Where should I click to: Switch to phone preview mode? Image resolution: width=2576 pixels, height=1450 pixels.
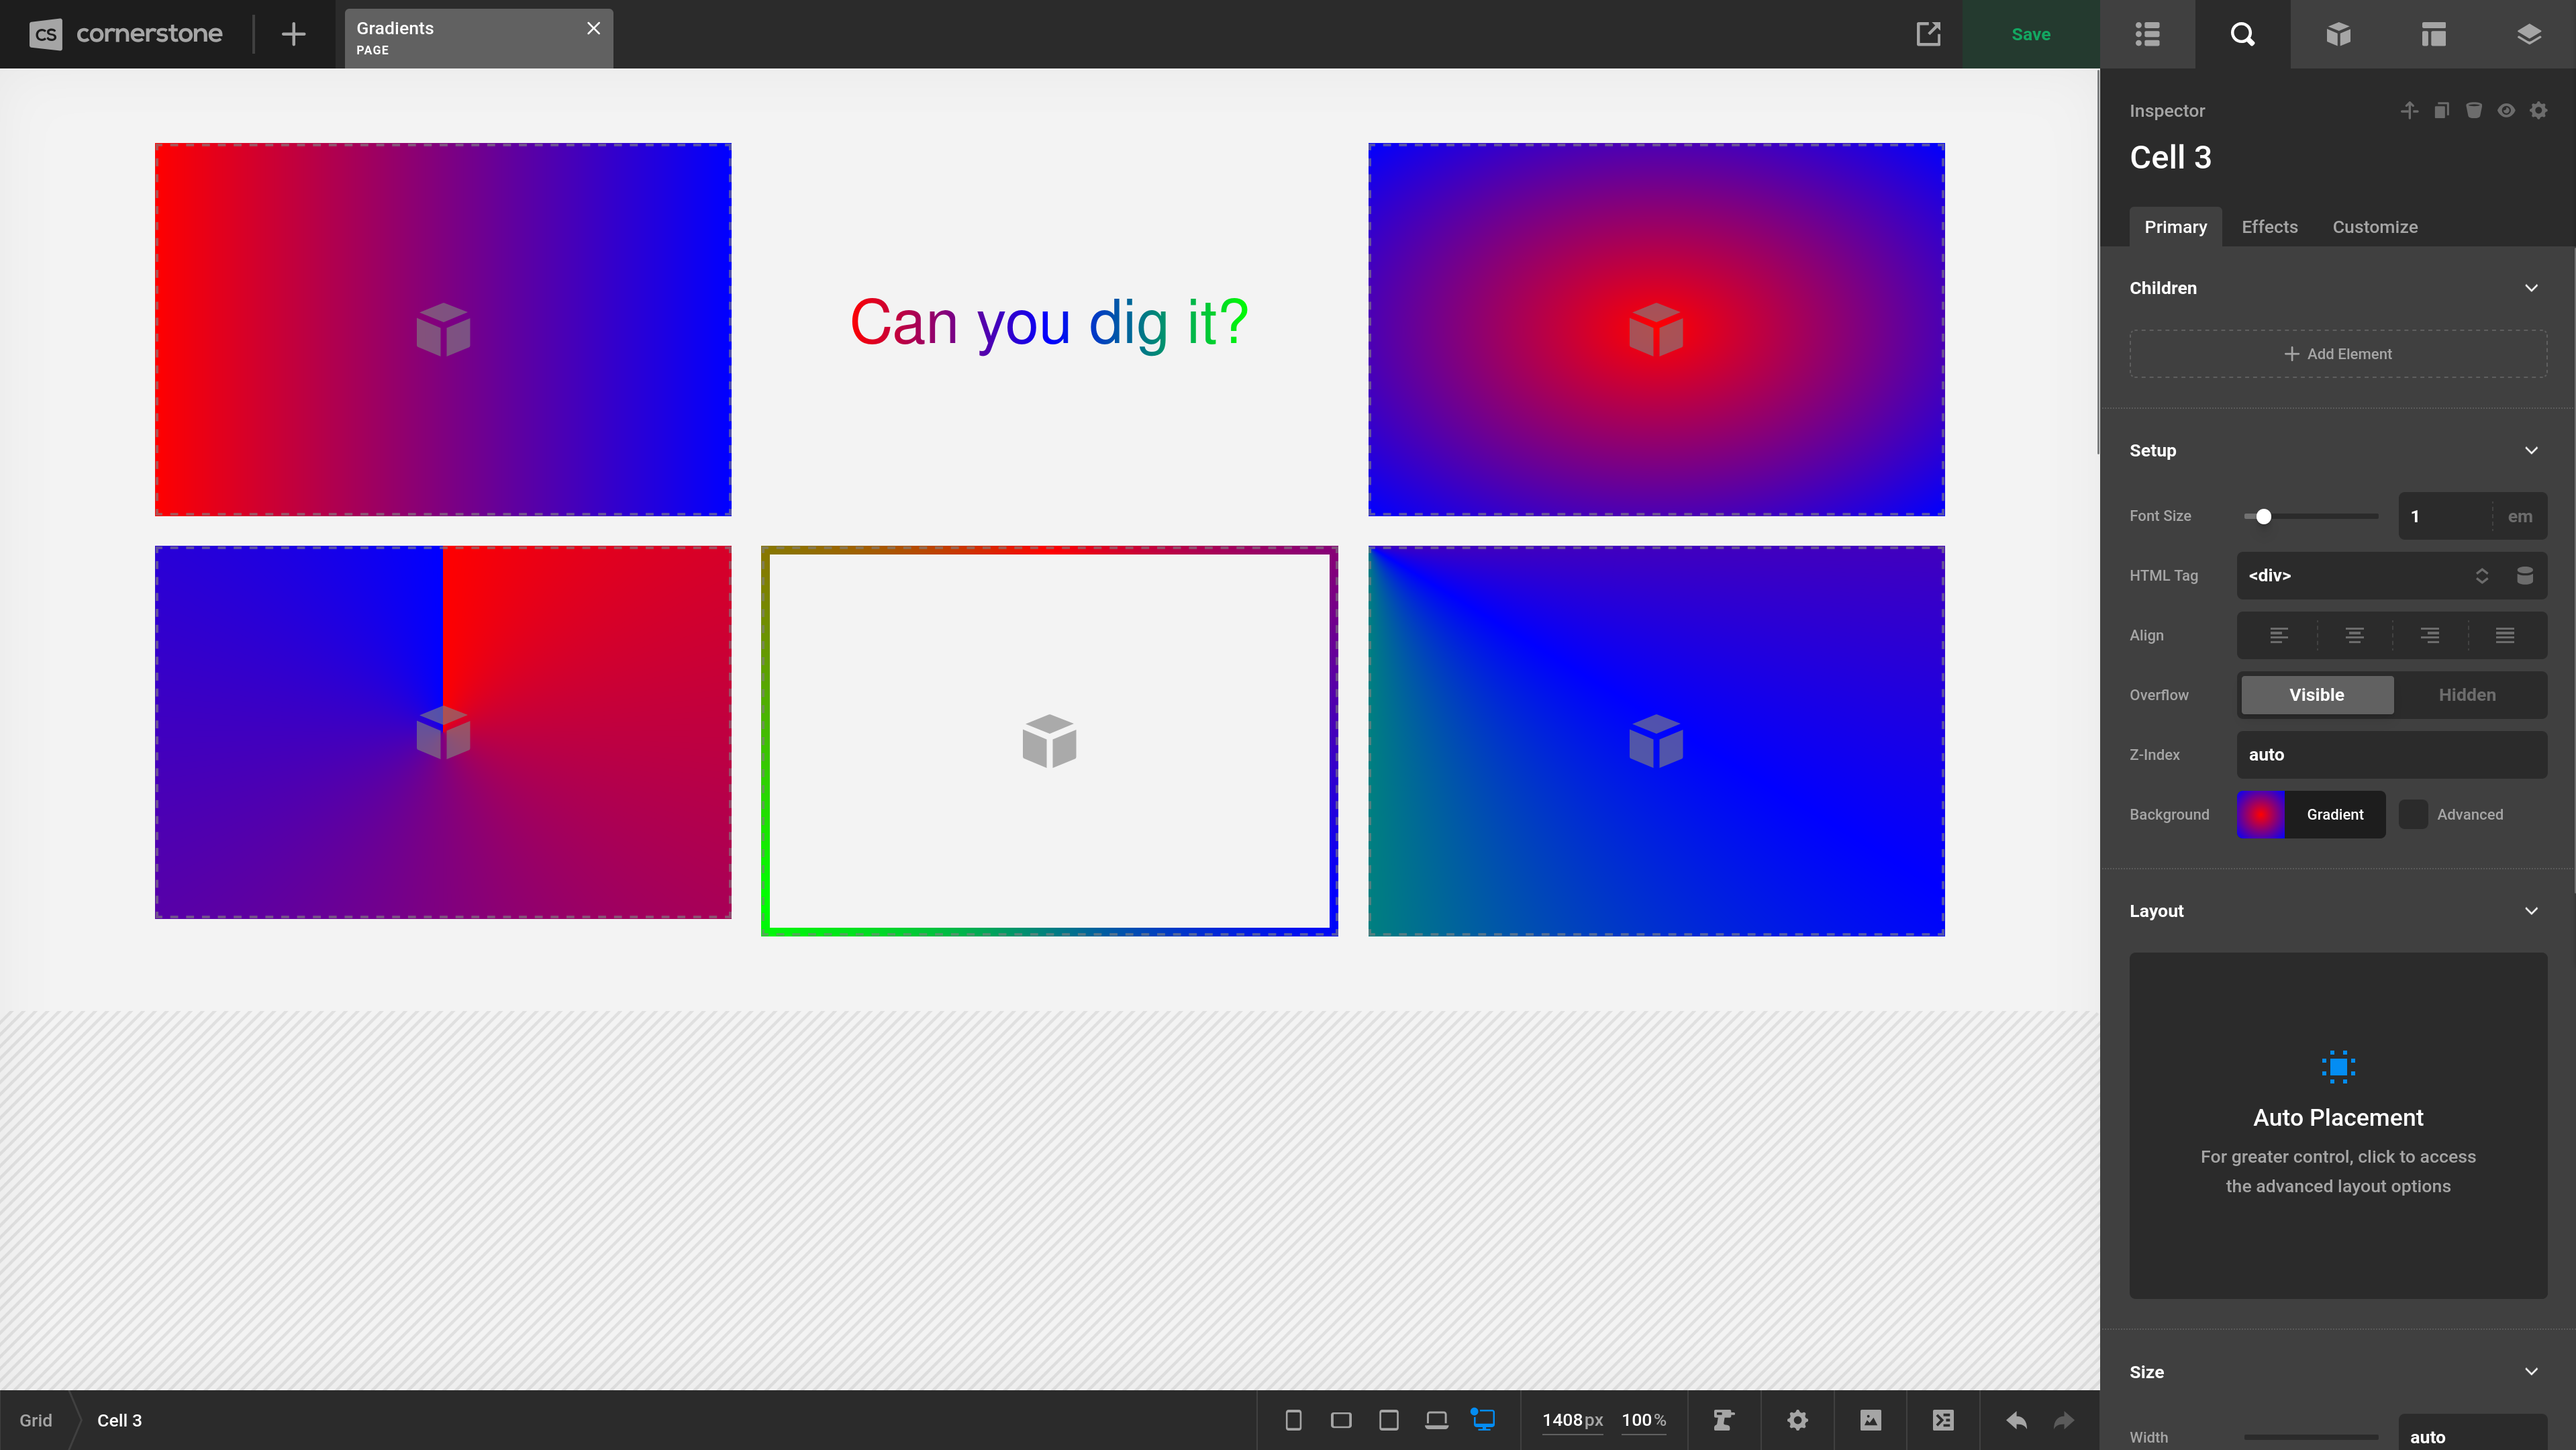[x=1293, y=1419]
